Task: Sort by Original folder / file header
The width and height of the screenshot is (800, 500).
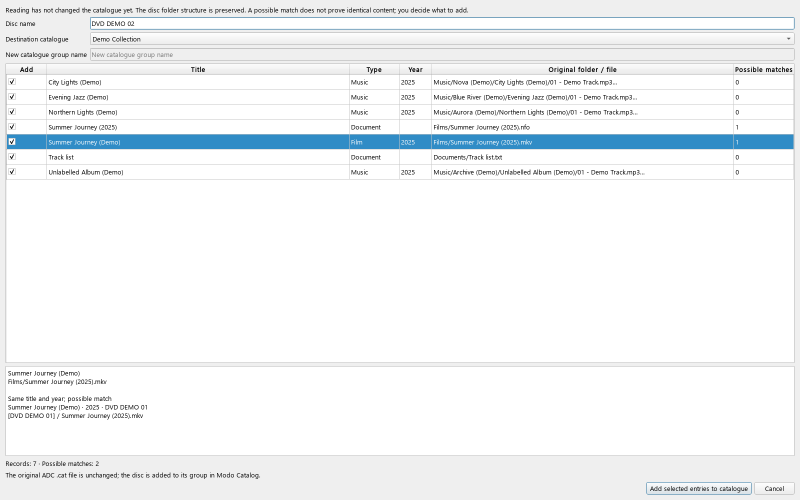Action: [x=582, y=69]
